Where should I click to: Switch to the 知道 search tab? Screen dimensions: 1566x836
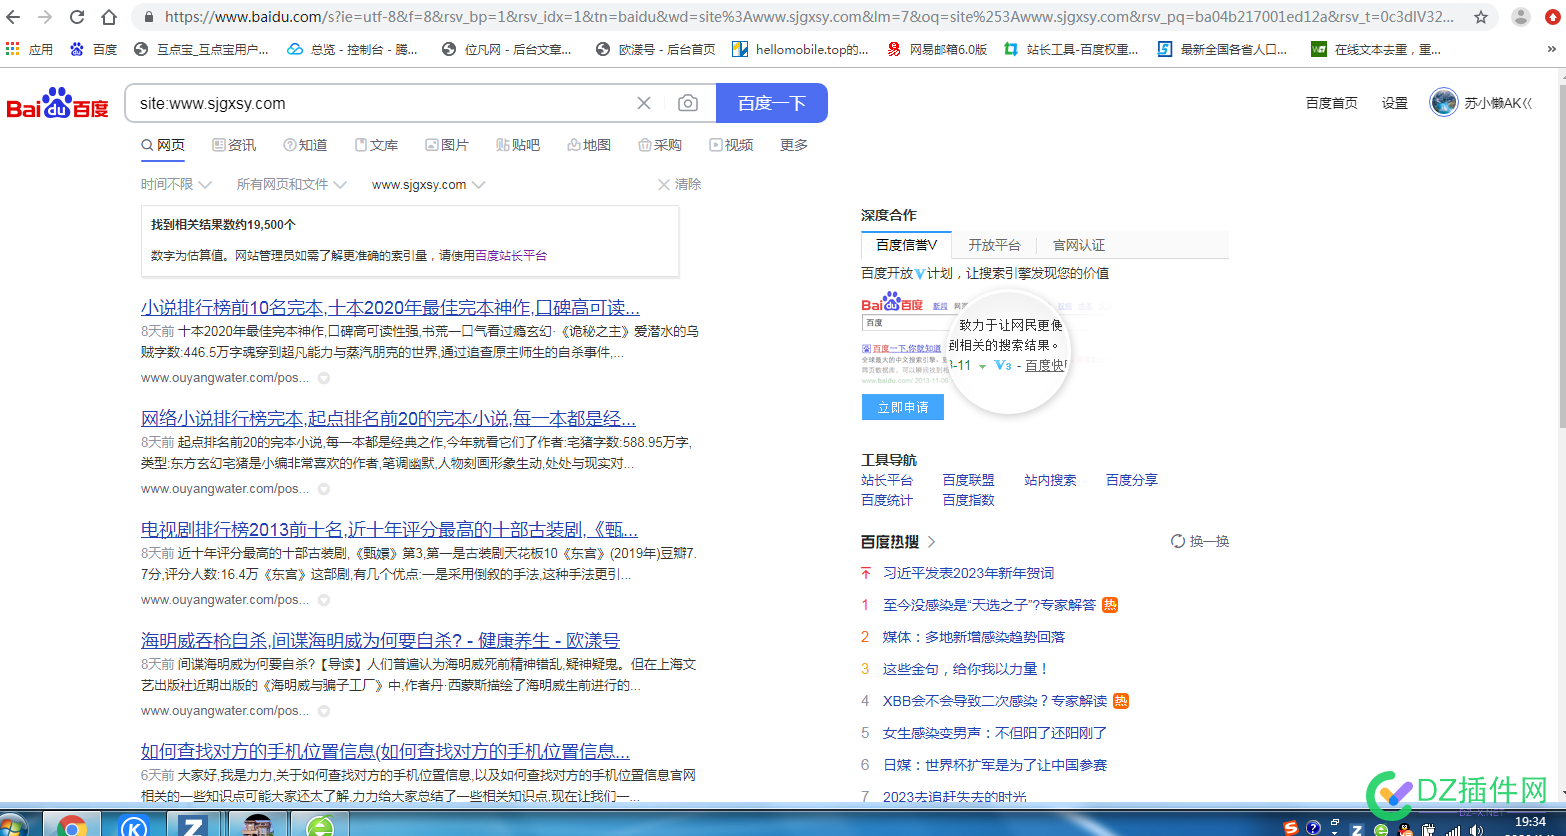[x=305, y=145]
